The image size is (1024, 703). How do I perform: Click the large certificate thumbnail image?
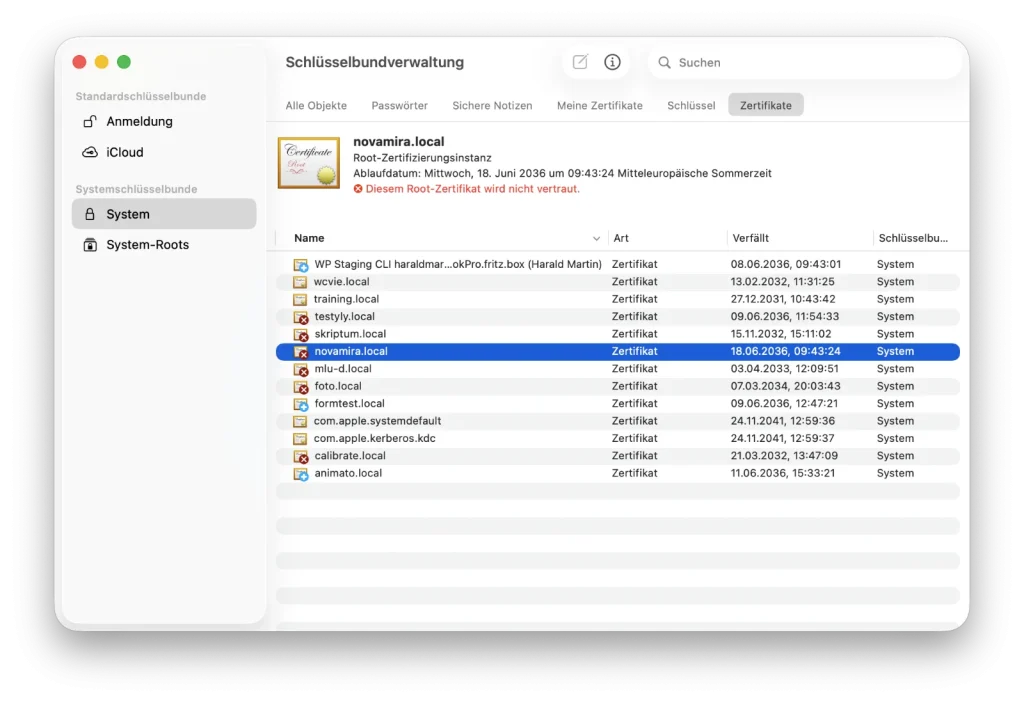click(309, 163)
